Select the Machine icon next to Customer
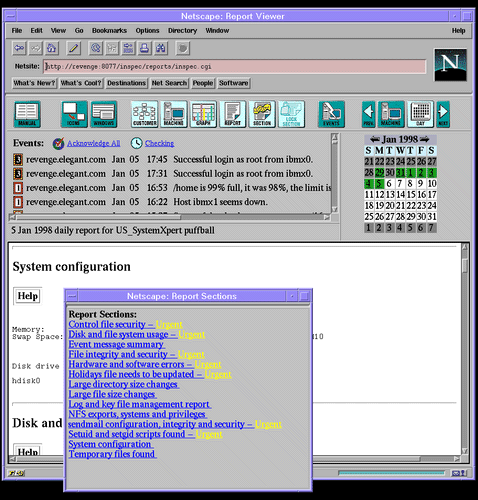The width and height of the screenshot is (478, 500). click(174, 114)
